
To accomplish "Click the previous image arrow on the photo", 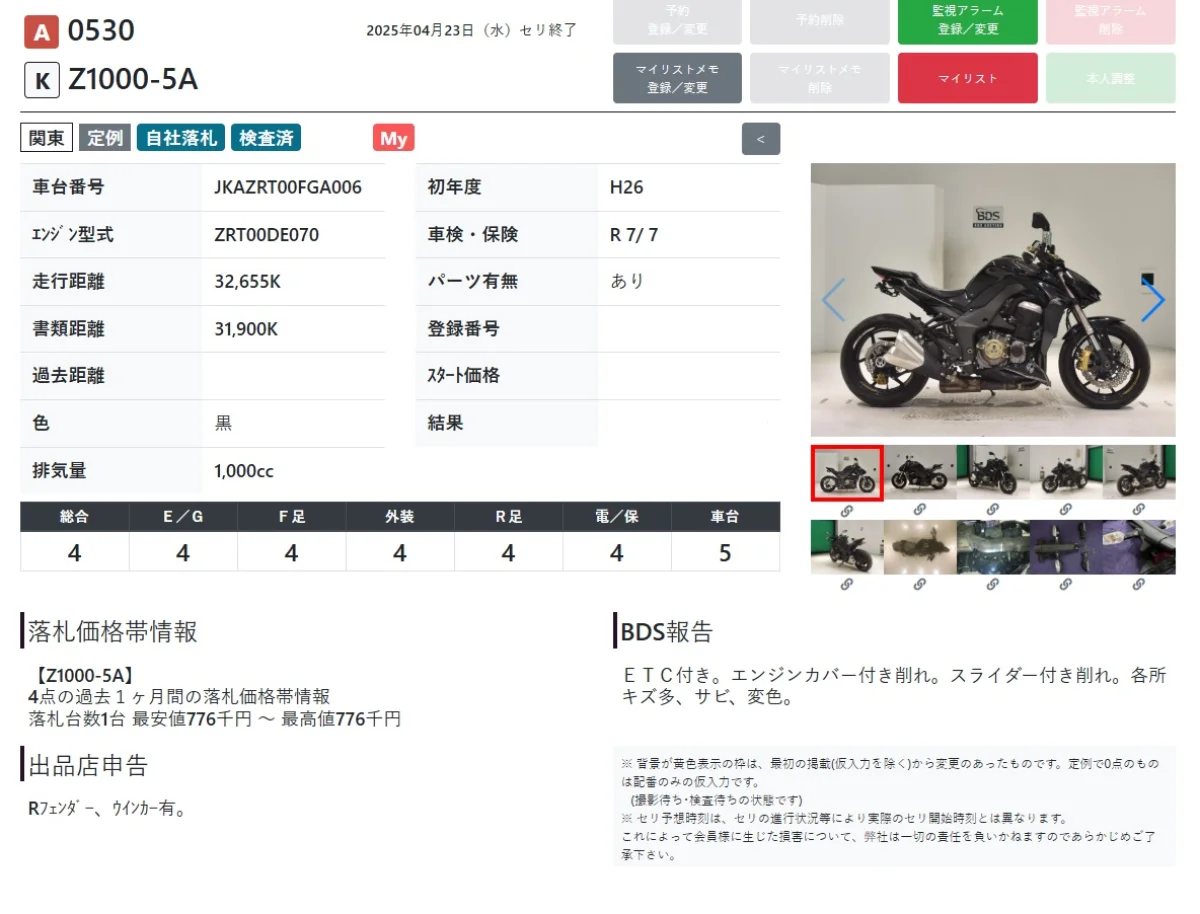I will pos(833,300).
